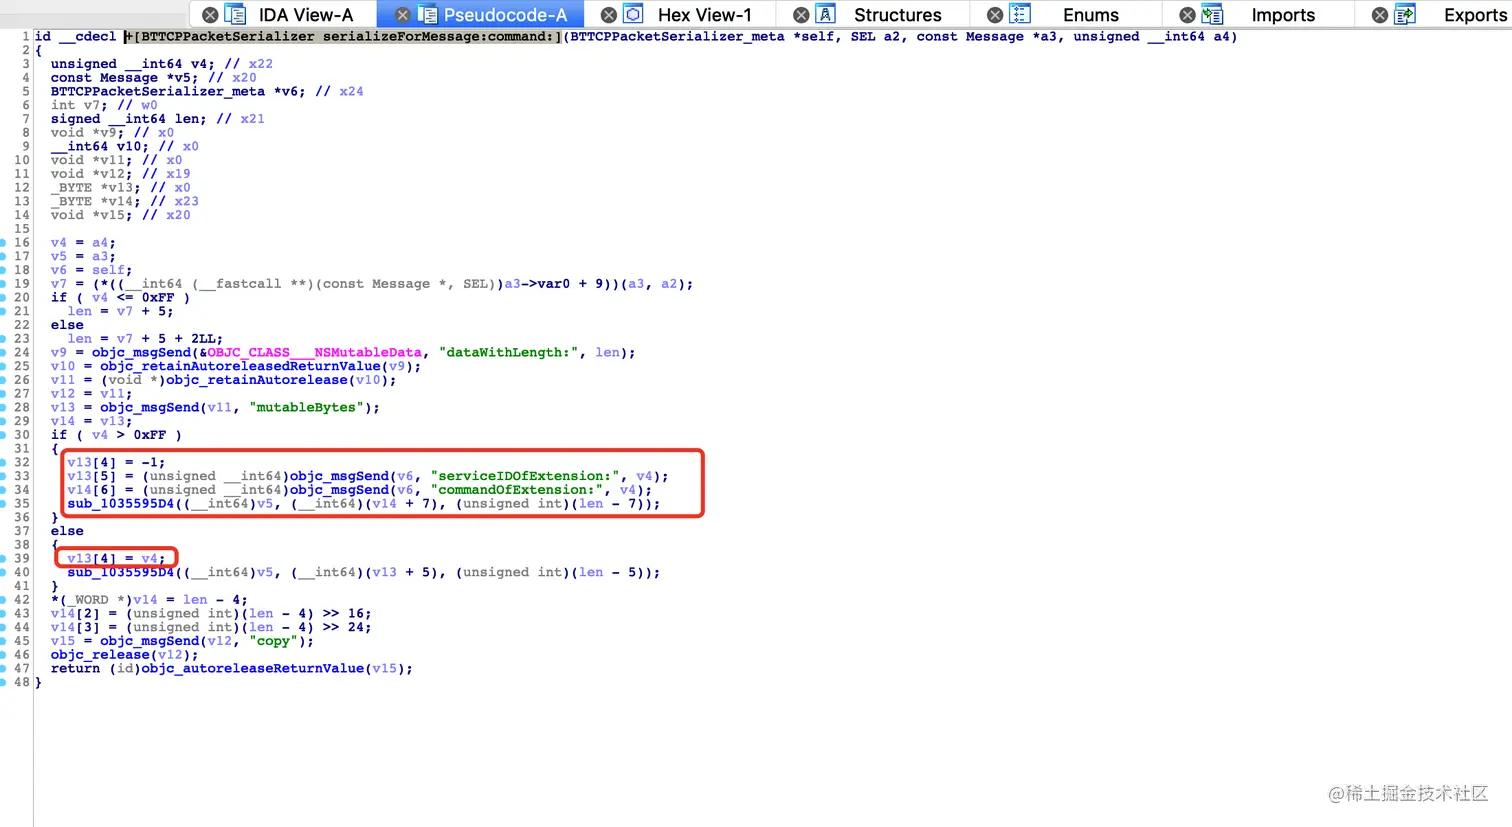The image size is (1512, 827).
Task: Click objc_retainAutoreleasedReturnValue on line 25
Action: 240,367
